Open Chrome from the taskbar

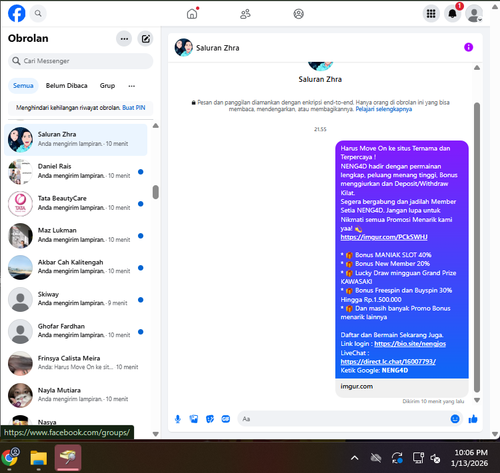pos(10,457)
